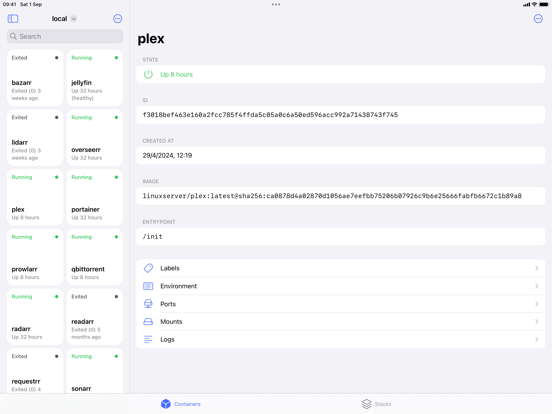Expand the Environment row chevron
The height and width of the screenshot is (414, 552).
point(537,286)
